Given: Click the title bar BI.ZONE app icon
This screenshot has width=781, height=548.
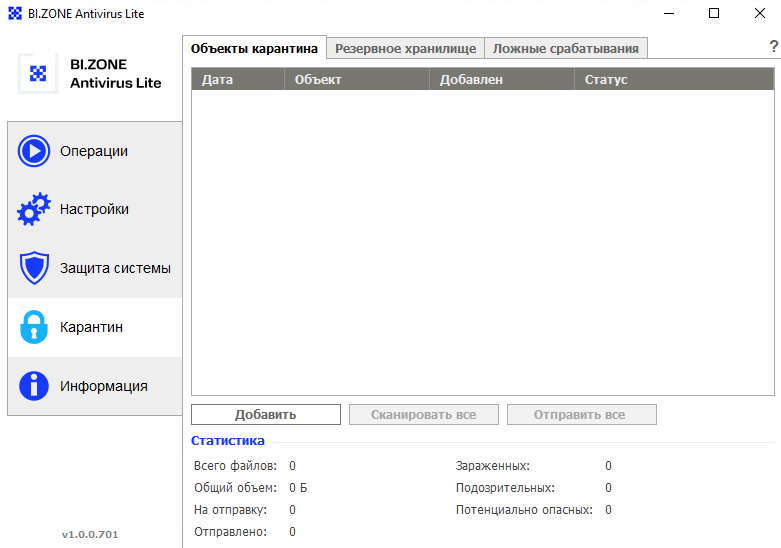Looking at the screenshot, I should [x=15, y=13].
